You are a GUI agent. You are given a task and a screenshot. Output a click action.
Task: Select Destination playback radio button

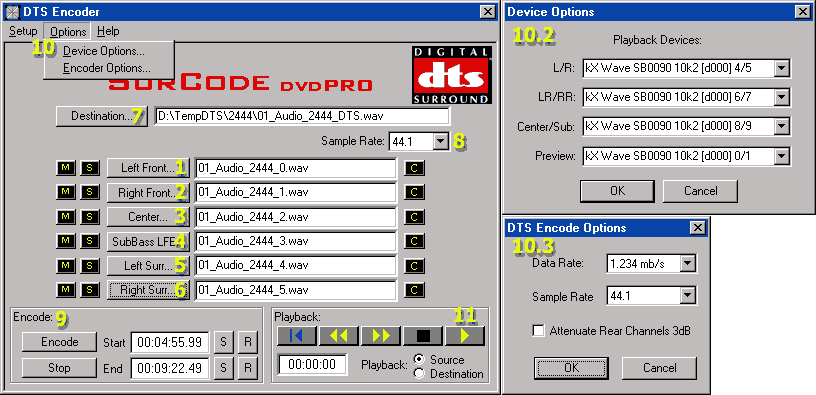[419, 374]
